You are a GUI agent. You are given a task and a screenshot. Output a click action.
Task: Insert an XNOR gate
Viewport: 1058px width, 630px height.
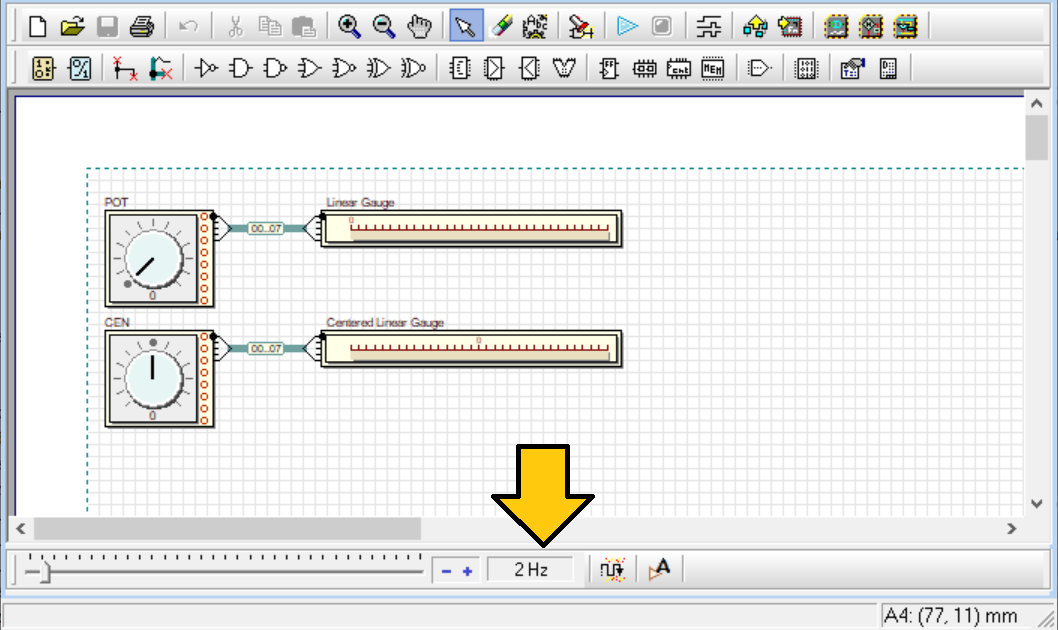[x=413, y=68]
